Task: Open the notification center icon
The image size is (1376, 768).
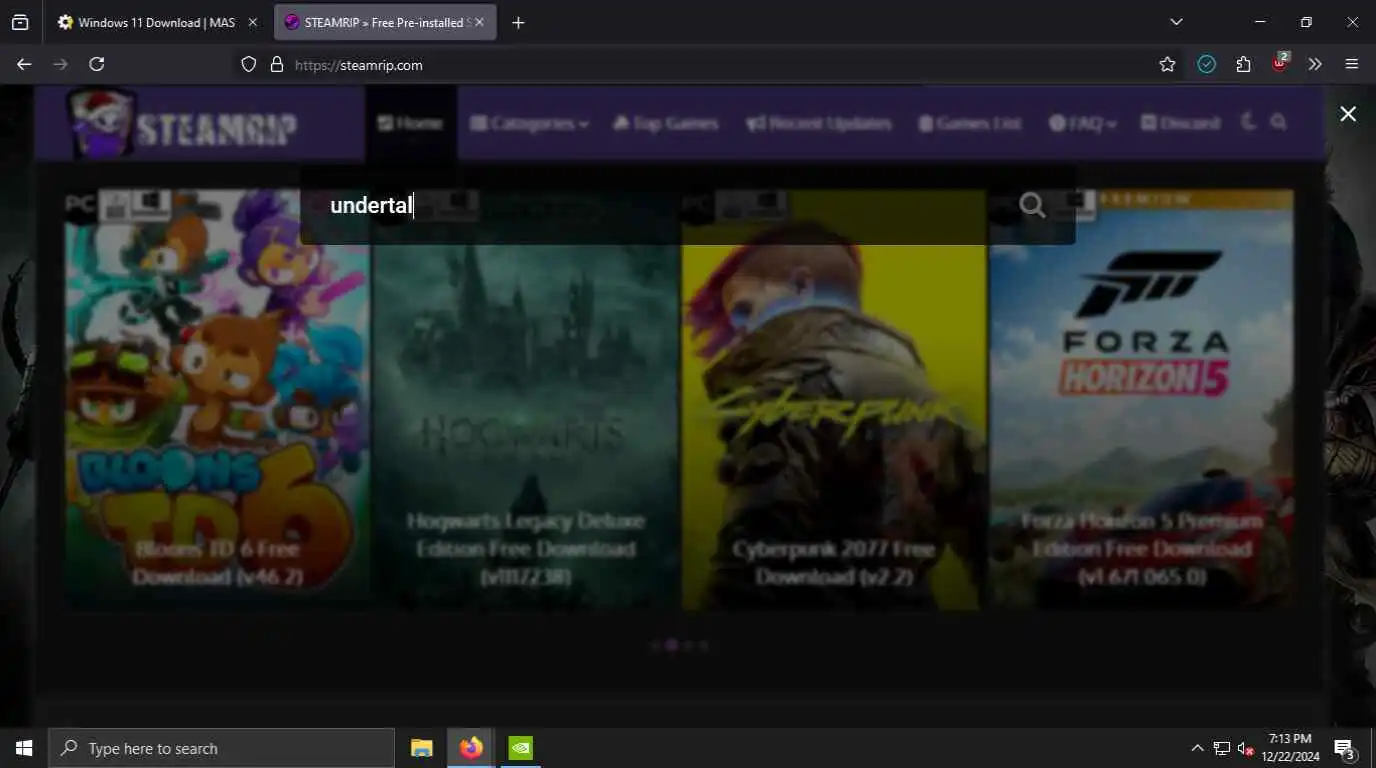Action: [x=1345, y=748]
